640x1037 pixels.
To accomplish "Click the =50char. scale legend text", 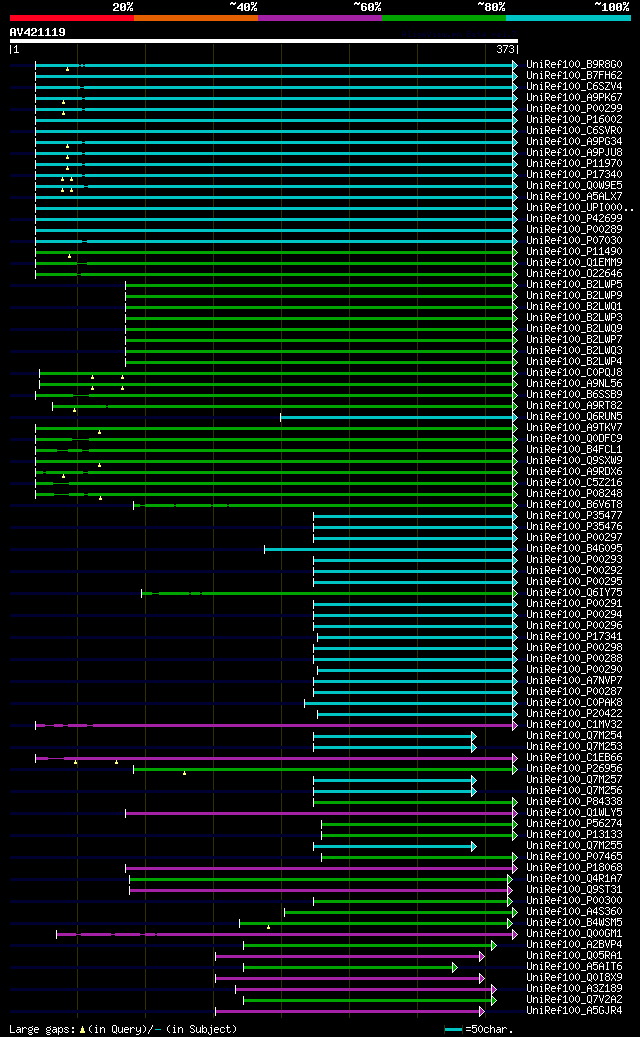I will tap(489, 1029).
